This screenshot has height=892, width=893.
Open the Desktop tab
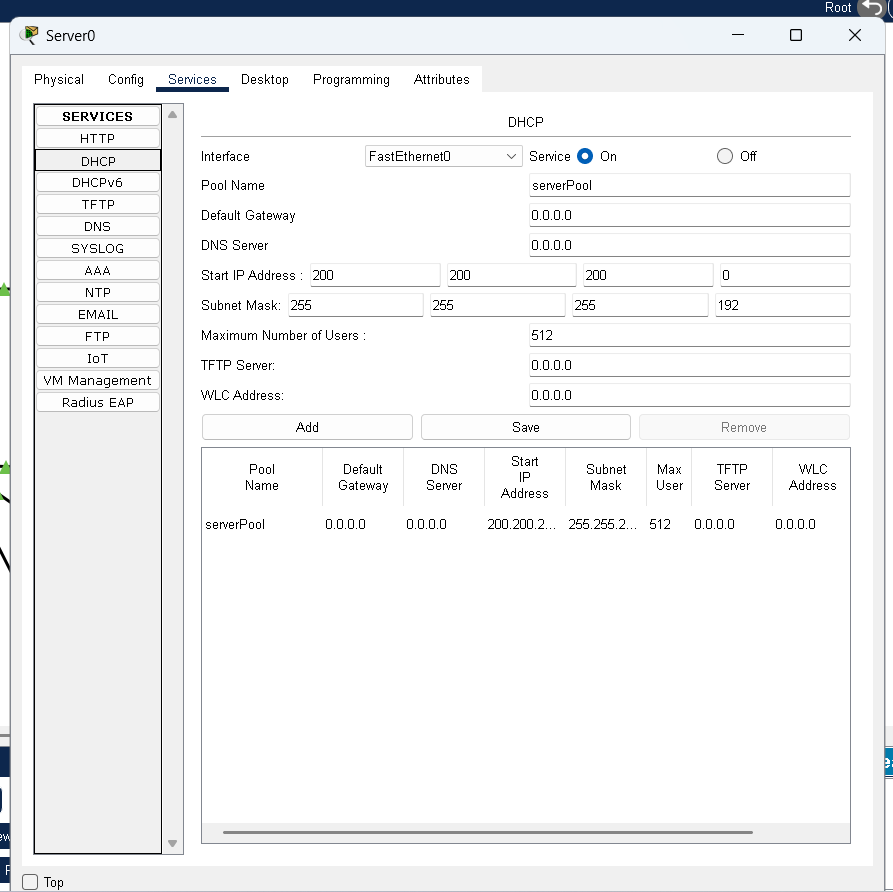click(x=265, y=79)
